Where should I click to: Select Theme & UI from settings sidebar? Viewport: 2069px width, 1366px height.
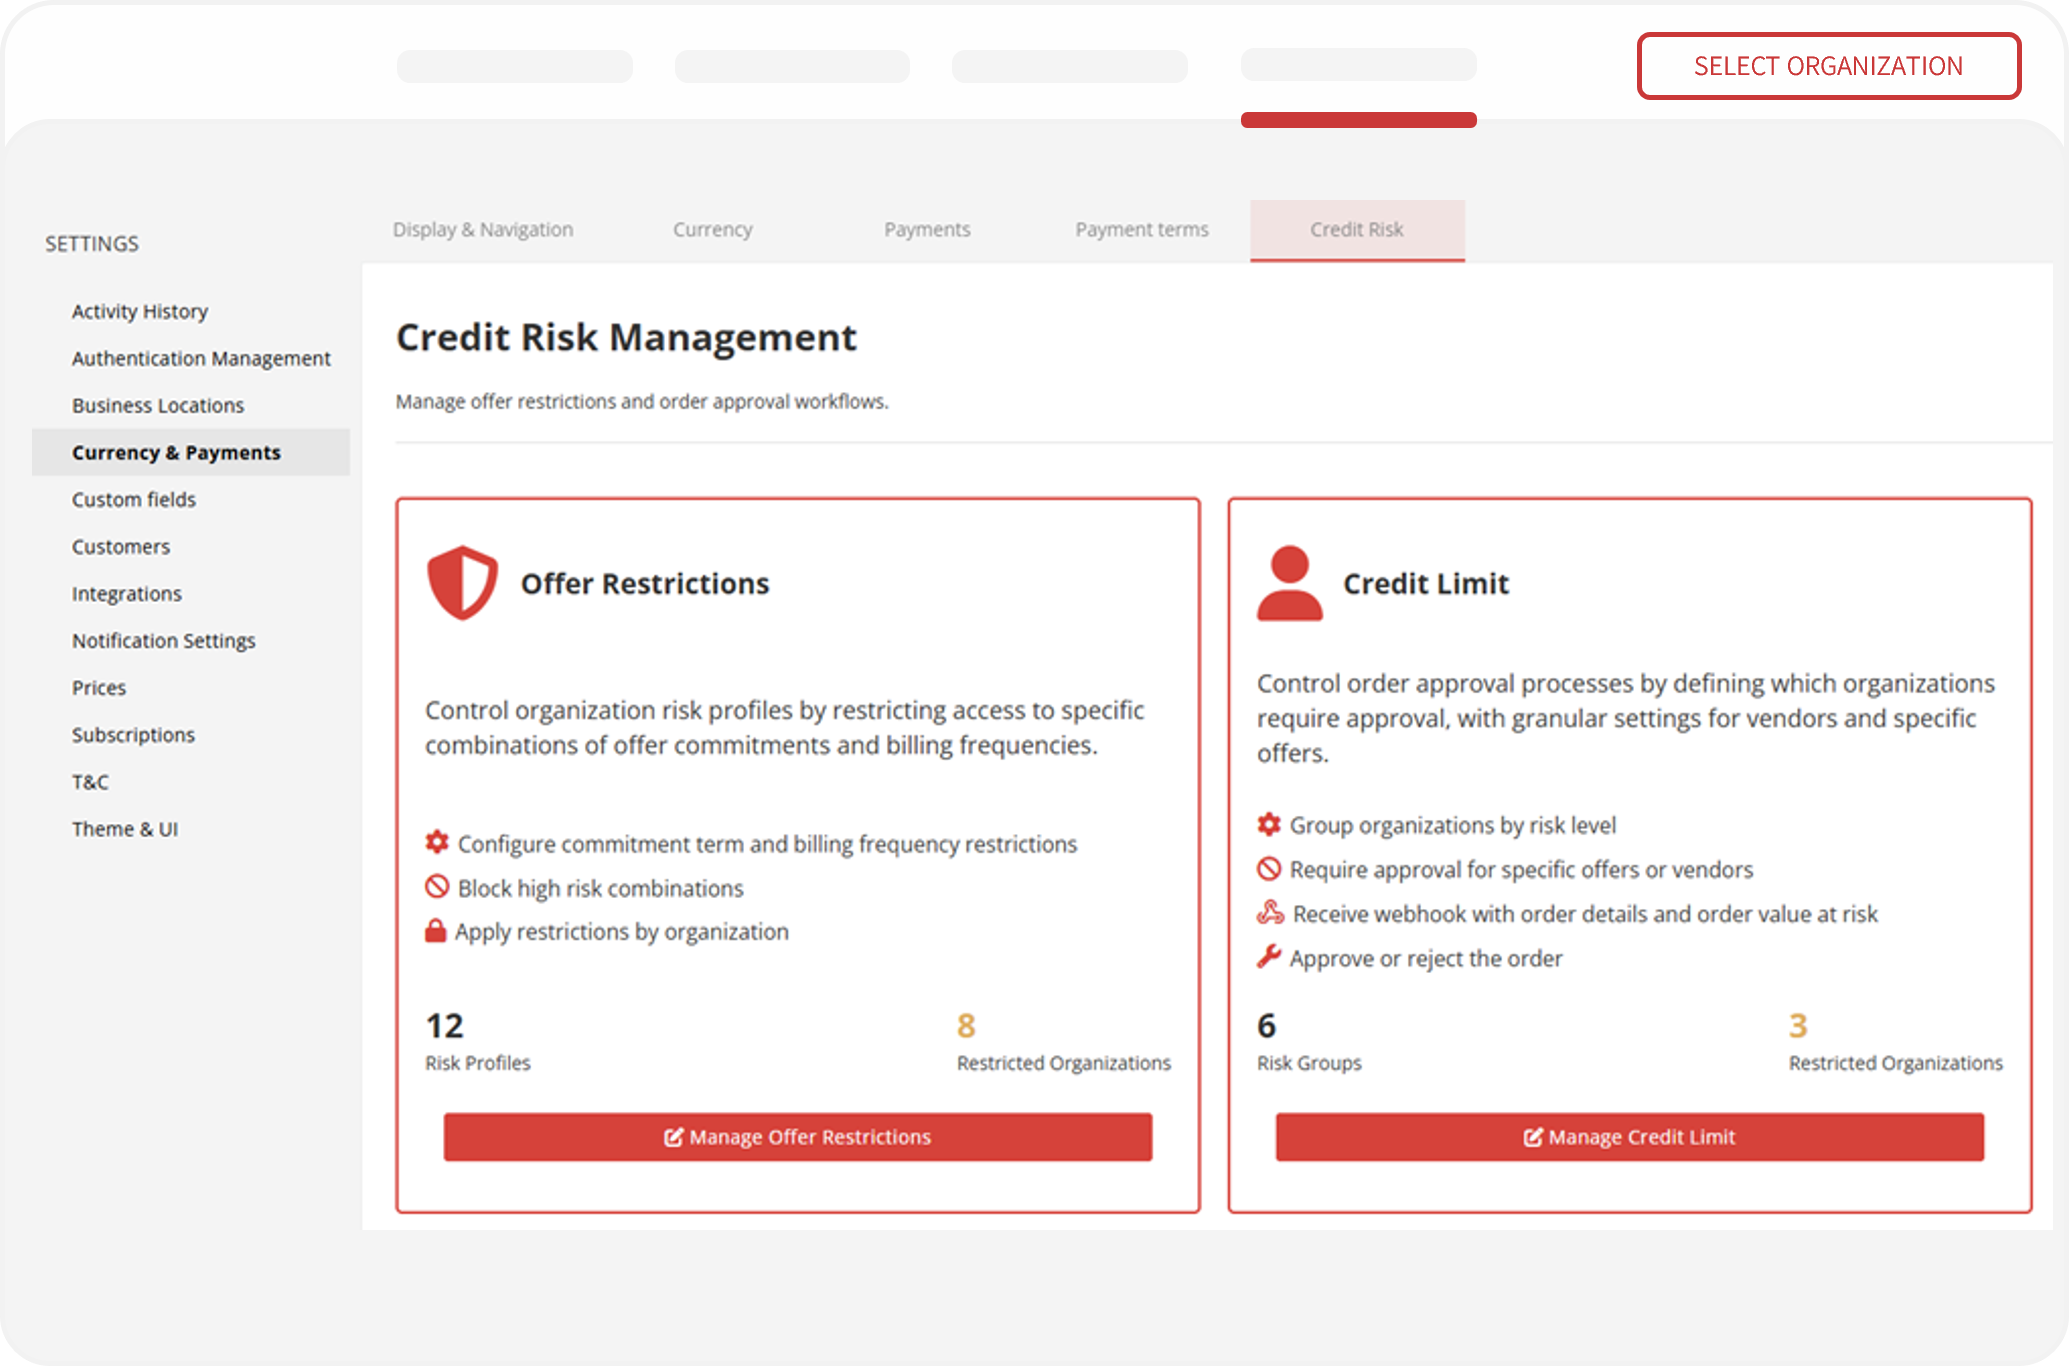(x=125, y=828)
